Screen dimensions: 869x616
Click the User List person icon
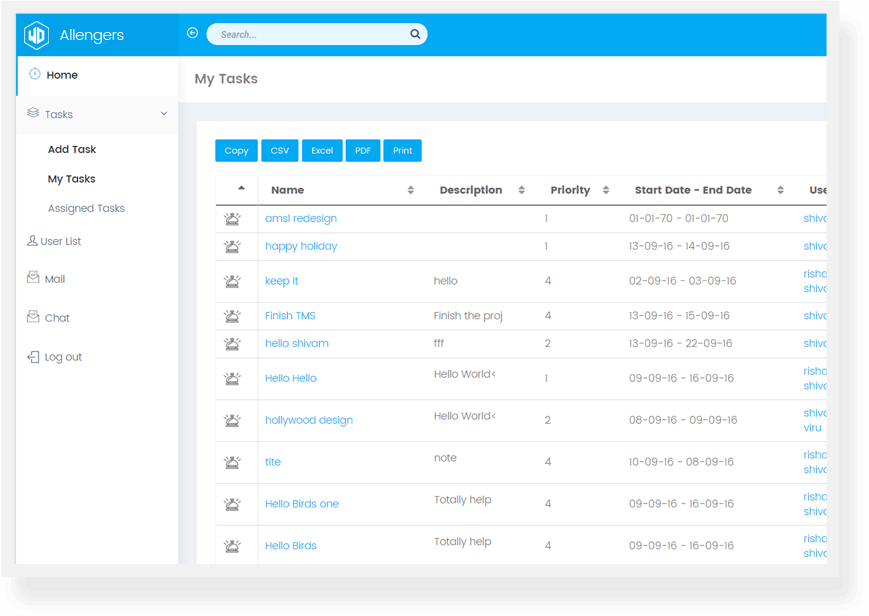coord(33,241)
